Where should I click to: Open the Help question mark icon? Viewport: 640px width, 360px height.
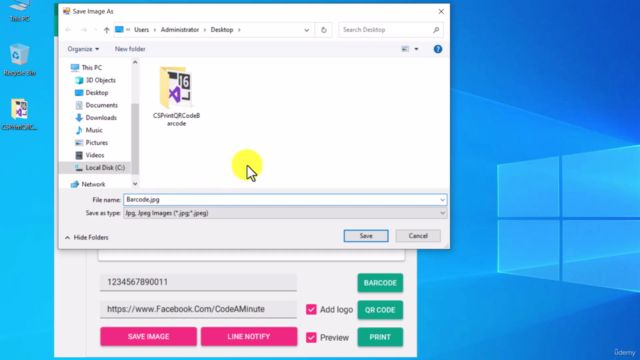[438, 49]
